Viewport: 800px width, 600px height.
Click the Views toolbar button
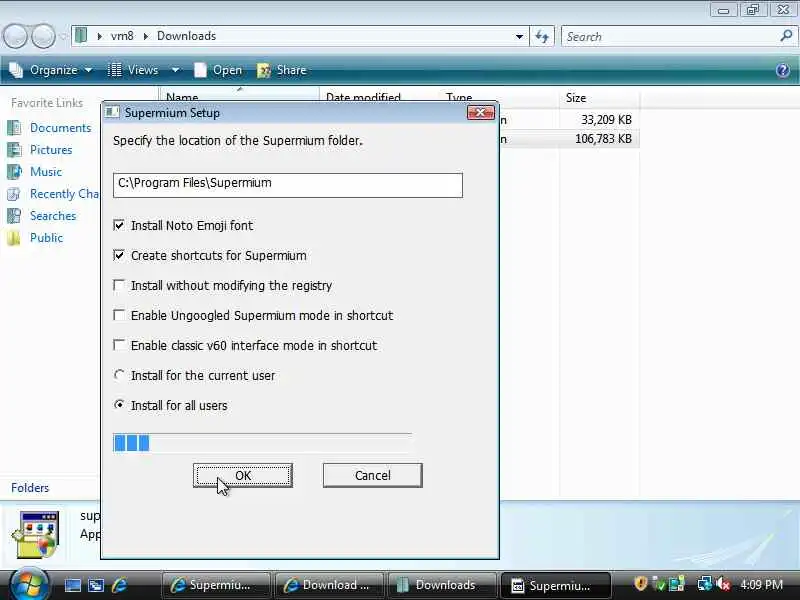[135, 70]
